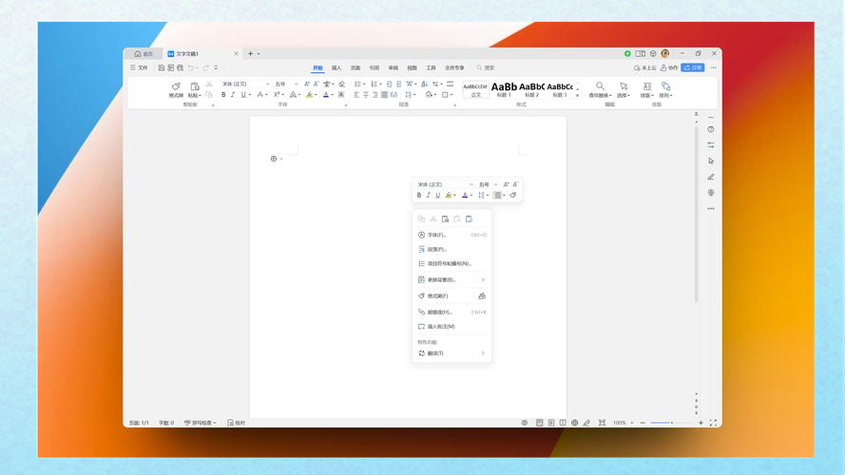The width and height of the screenshot is (845, 475).
Task: Choose Bullets and Numbering in context menu
Action: click(452, 264)
